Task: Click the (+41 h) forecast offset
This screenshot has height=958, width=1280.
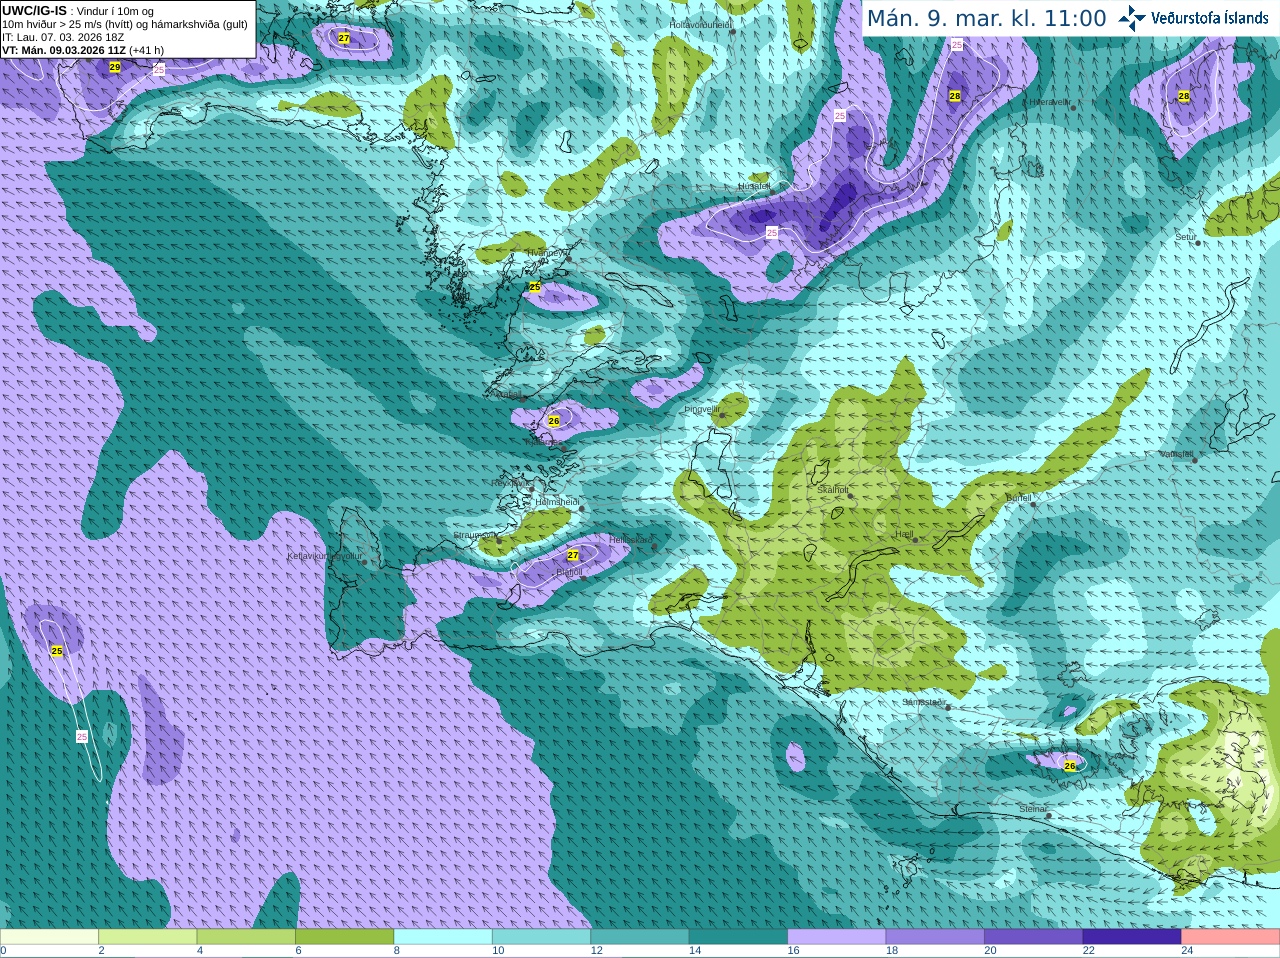Action: [x=146, y=50]
